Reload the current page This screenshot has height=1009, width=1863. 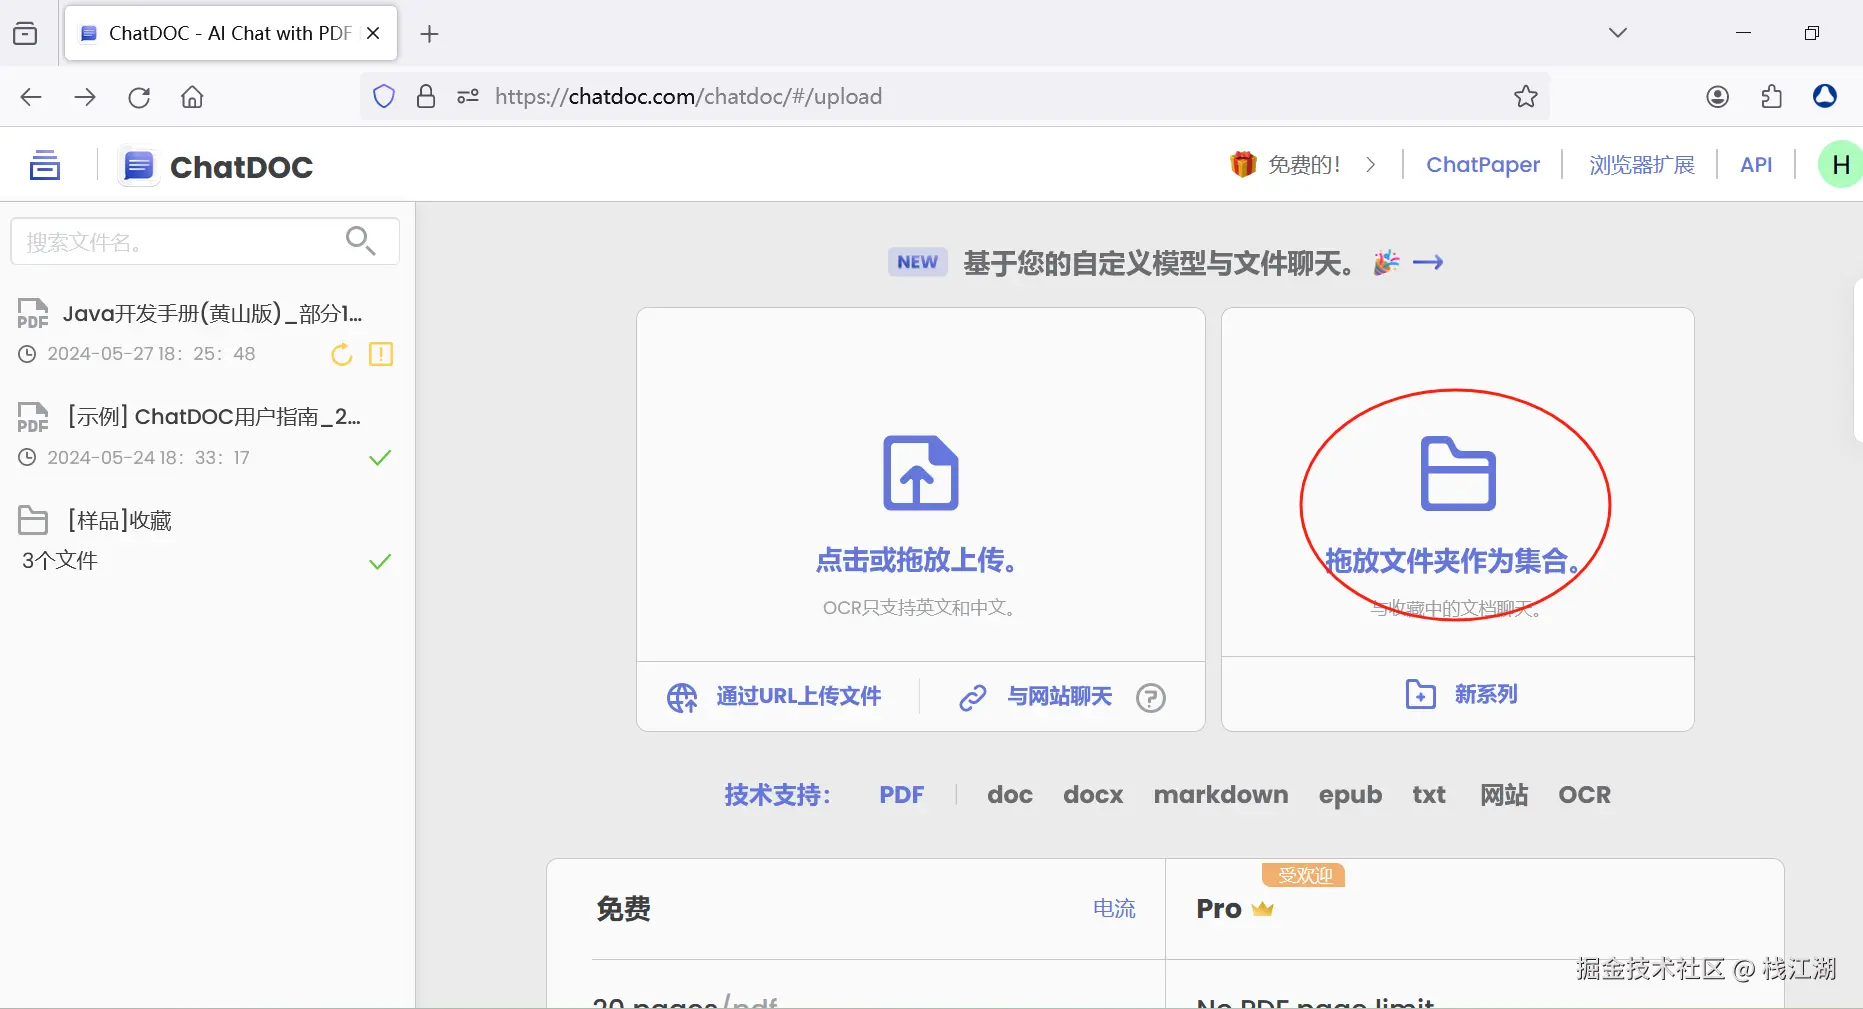point(139,97)
